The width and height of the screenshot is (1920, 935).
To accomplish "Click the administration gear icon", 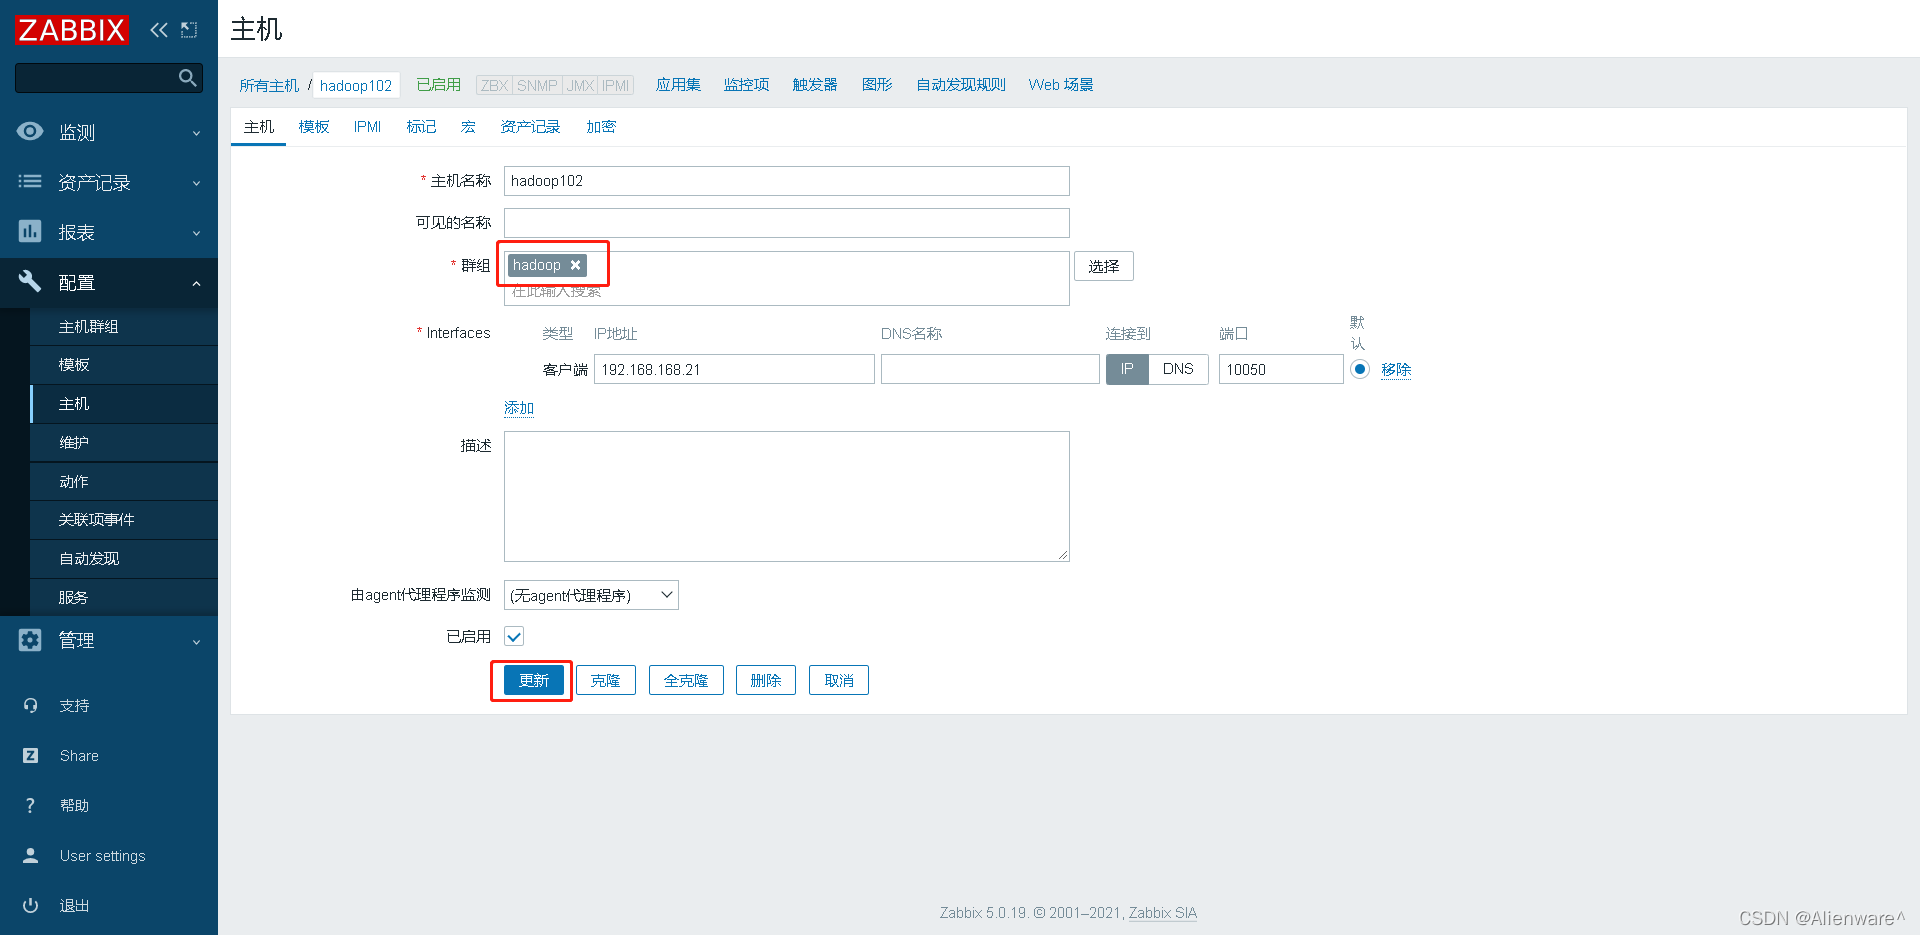I will [x=30, y=640].
